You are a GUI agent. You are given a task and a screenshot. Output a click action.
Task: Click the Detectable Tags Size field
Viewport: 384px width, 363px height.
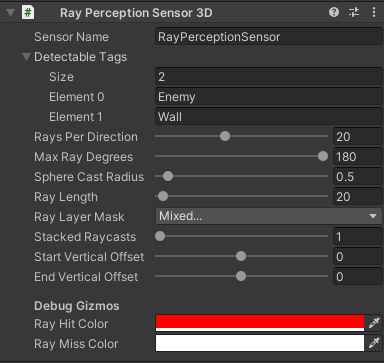point(269,77)
